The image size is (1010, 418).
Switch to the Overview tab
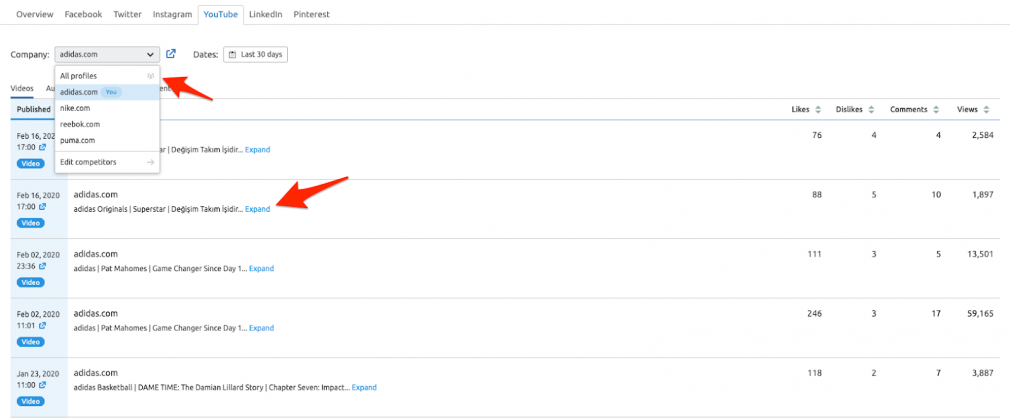[x=35, y=14]
